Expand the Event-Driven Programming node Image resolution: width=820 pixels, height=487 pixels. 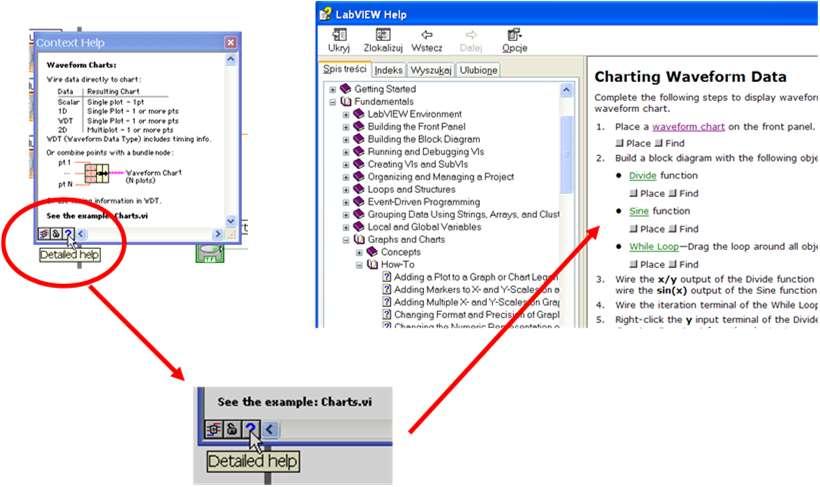346,202
